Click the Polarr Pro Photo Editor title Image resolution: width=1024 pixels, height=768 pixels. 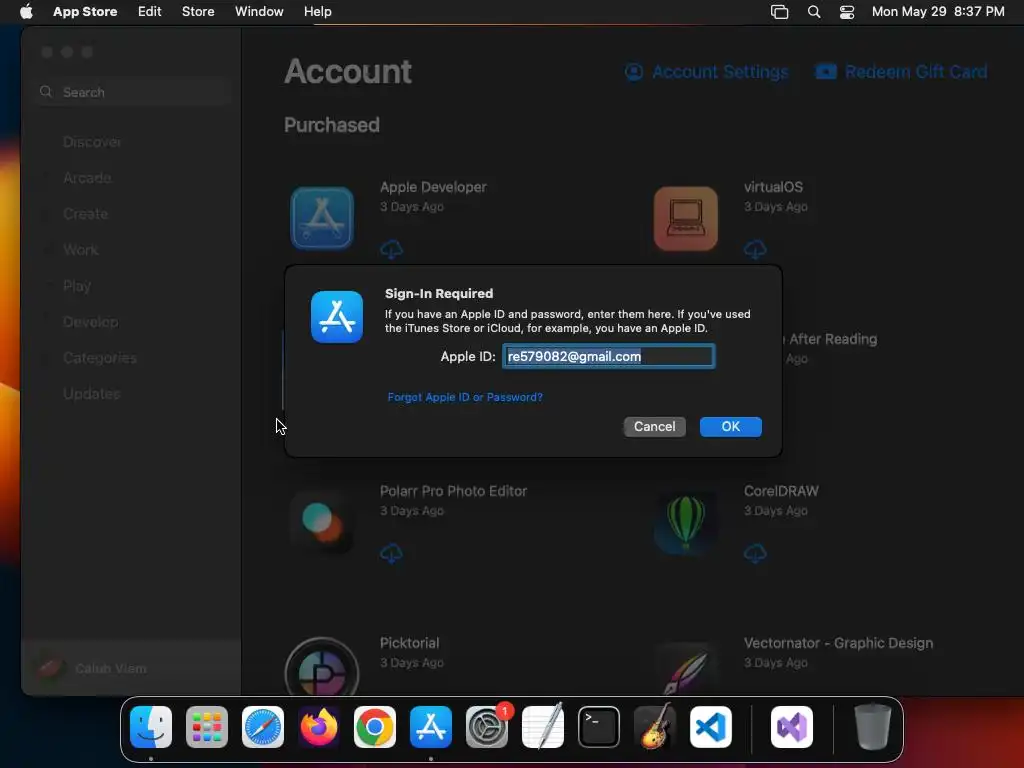(x=453, y=491)
